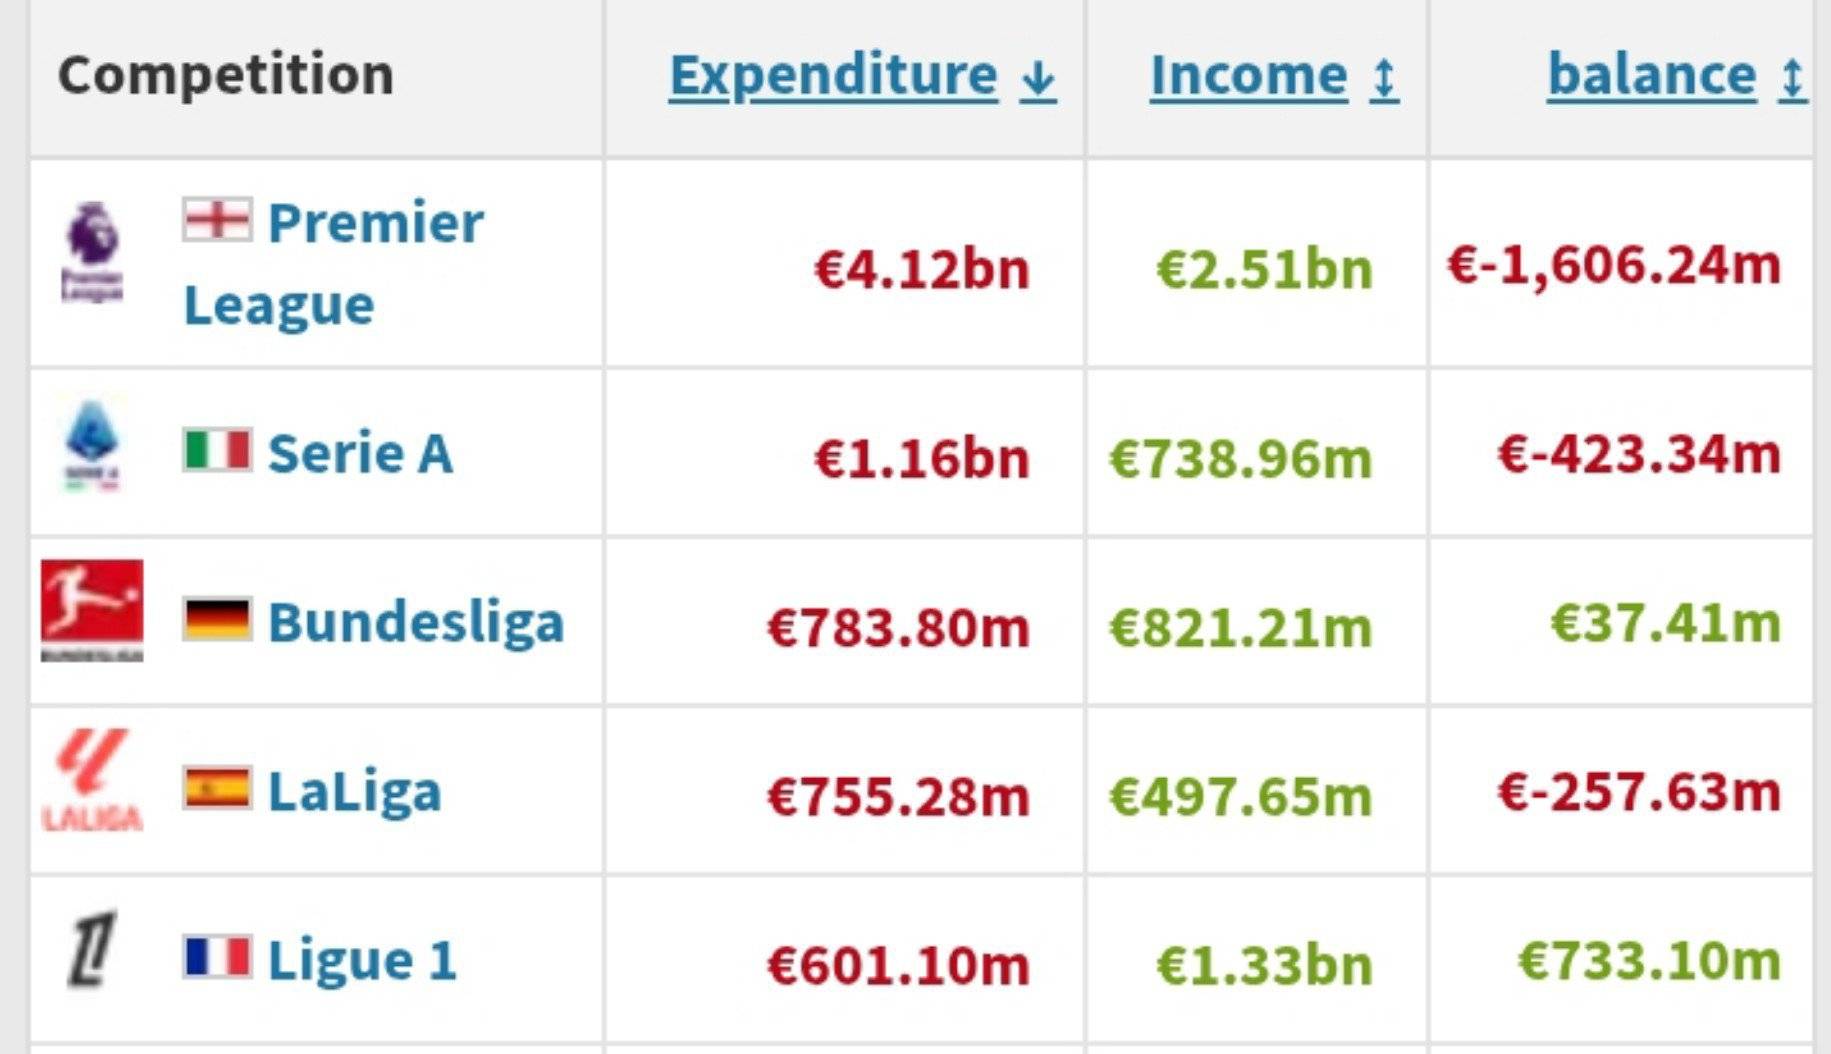Open the Bundesliga red logo

(92, 610)
